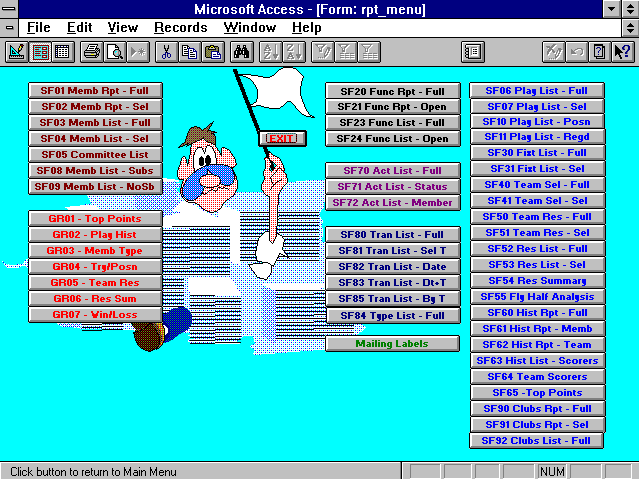Open SF55 Fly Half Analysis report
639x479 pixels.
537,297
